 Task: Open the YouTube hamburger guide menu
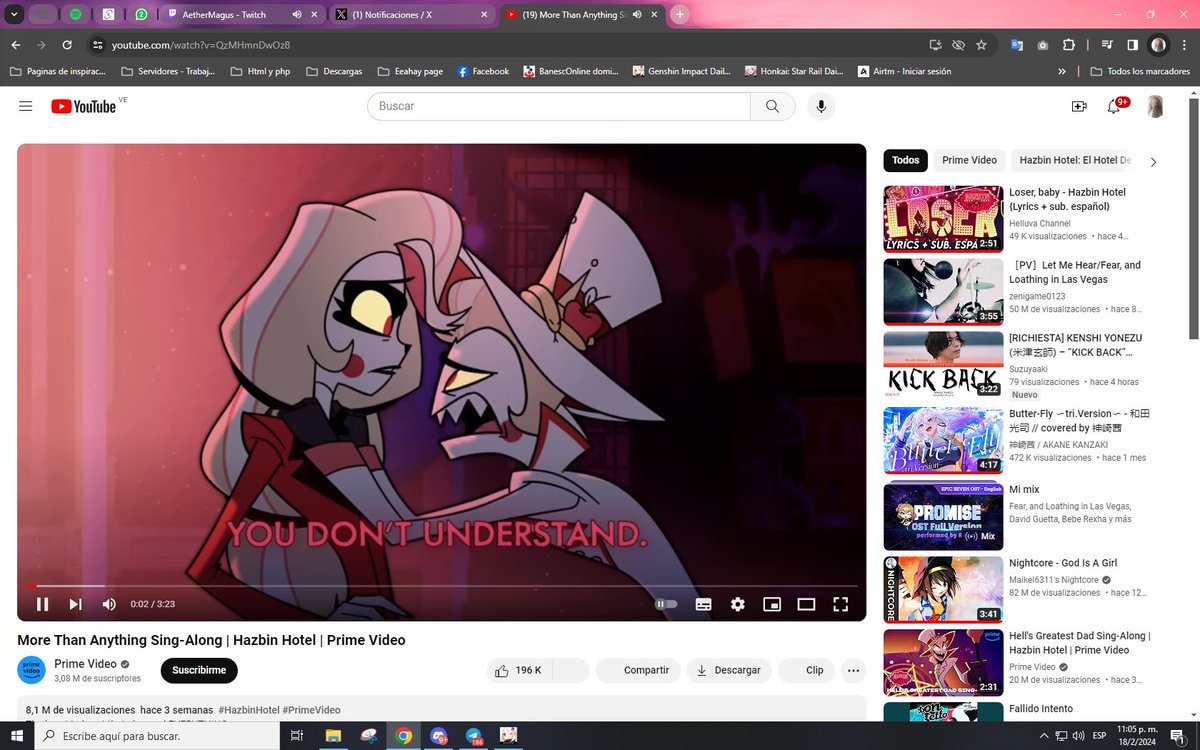tap(25, 106)
